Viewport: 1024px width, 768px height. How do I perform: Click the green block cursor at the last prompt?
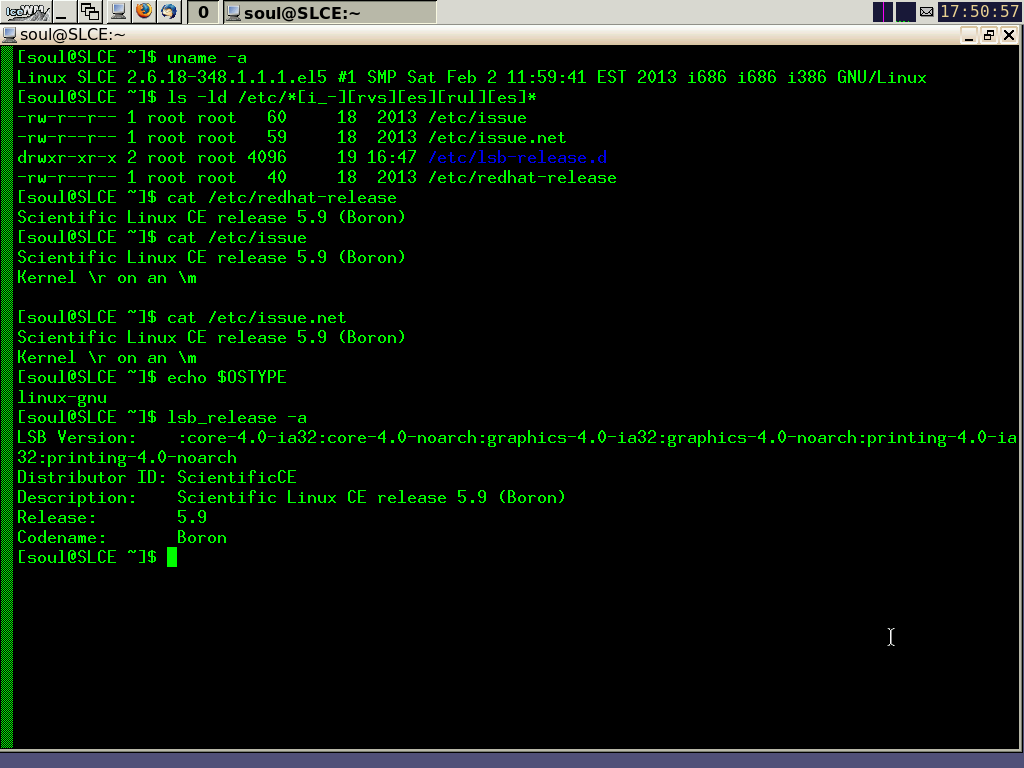click(x=172, y=557)
